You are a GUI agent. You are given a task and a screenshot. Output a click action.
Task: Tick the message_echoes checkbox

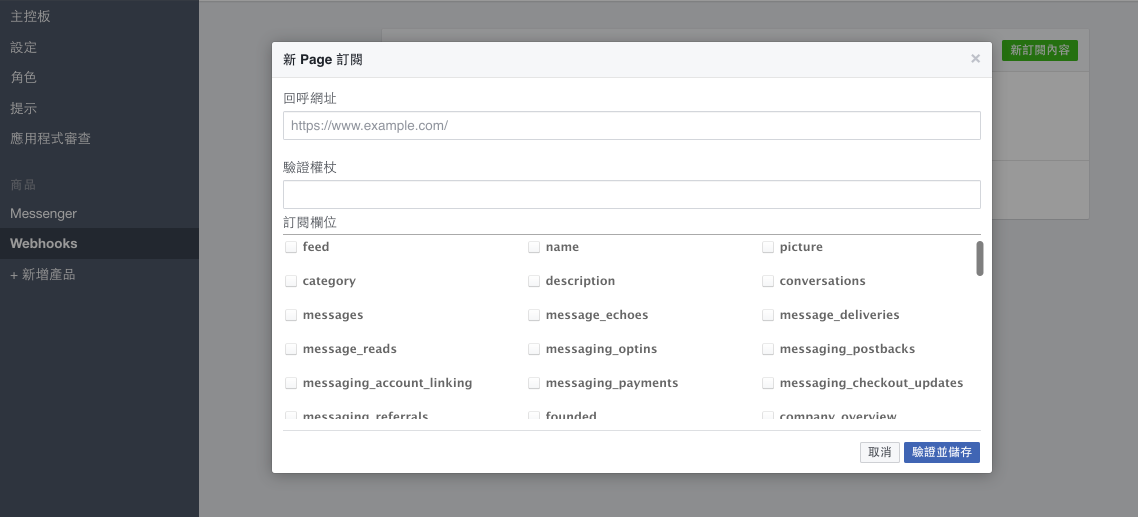coord(533,315)
